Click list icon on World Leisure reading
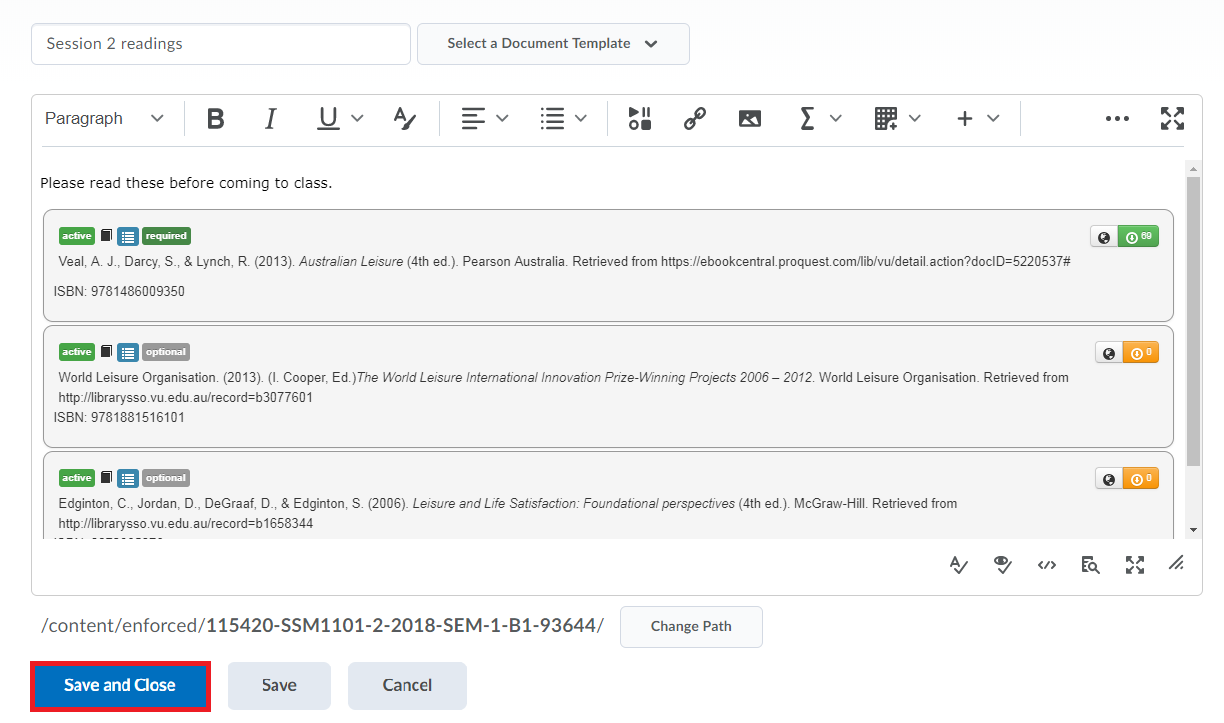Screen dimensions: 1224x723 coord(127,352)
